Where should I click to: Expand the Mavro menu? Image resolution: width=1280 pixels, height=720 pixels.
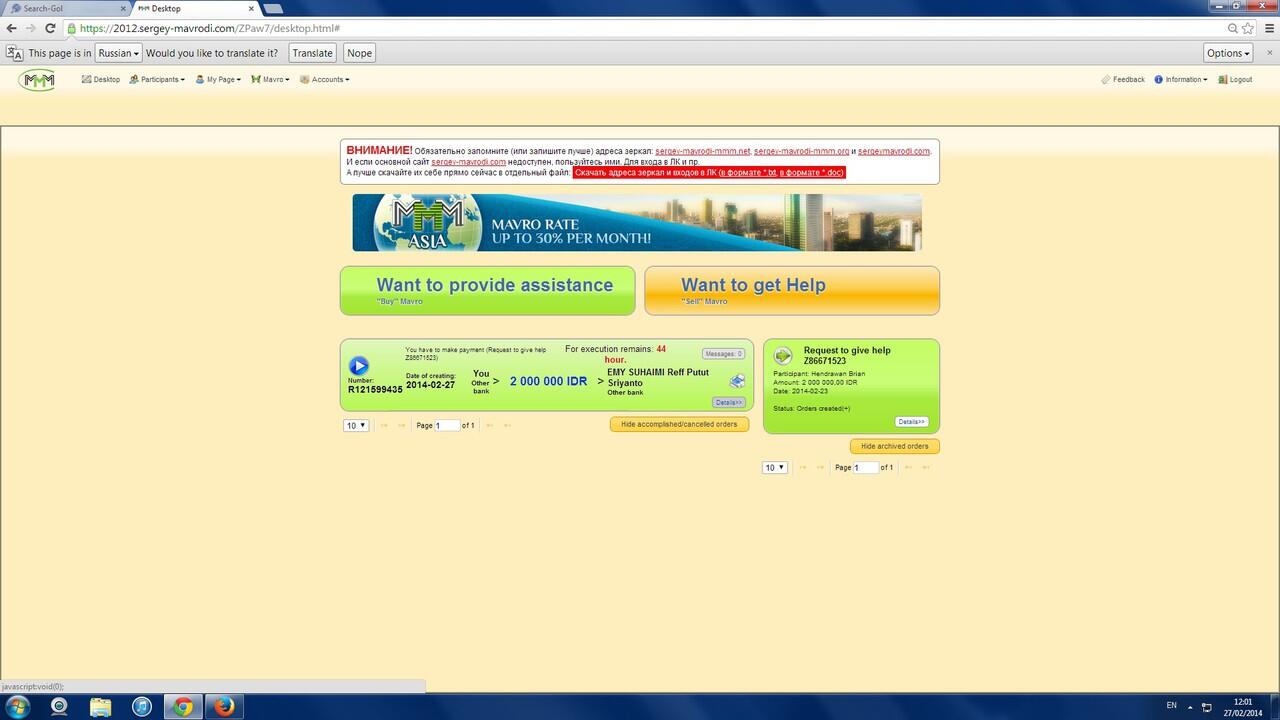point(270,79)
